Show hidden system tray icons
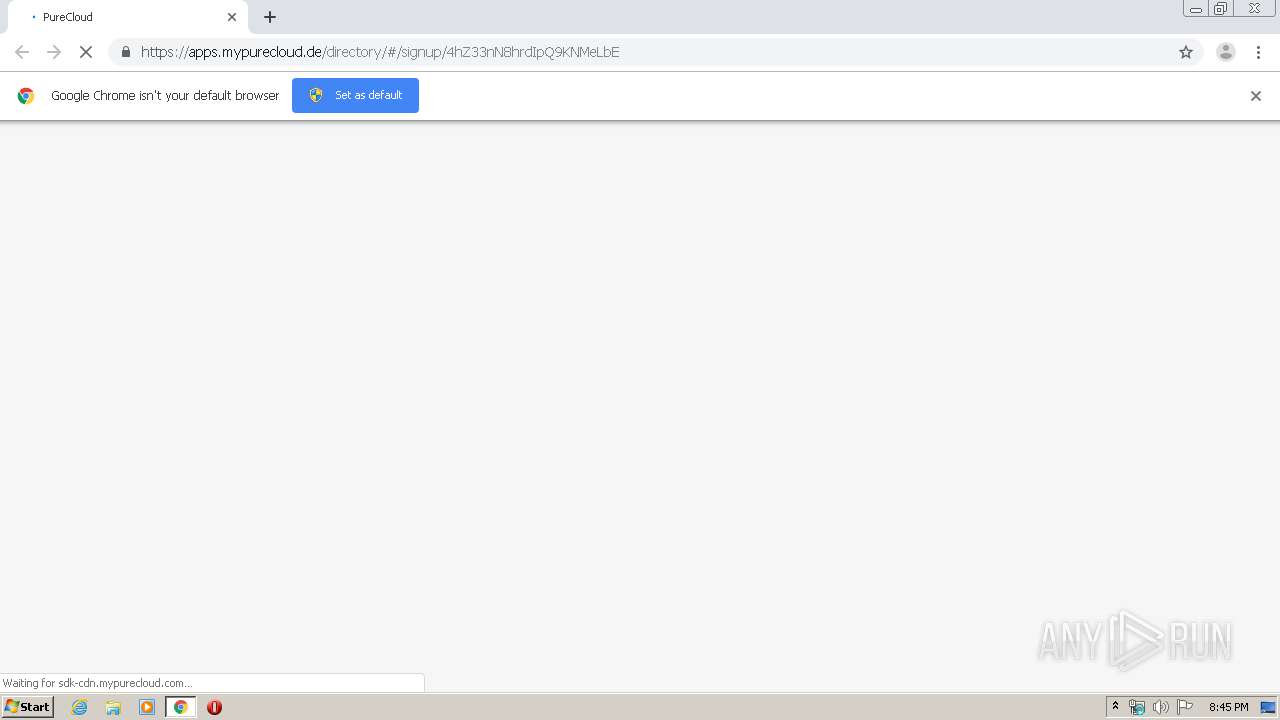The height and width of the screenshot is (720, 1280). tap(1116, 707)
